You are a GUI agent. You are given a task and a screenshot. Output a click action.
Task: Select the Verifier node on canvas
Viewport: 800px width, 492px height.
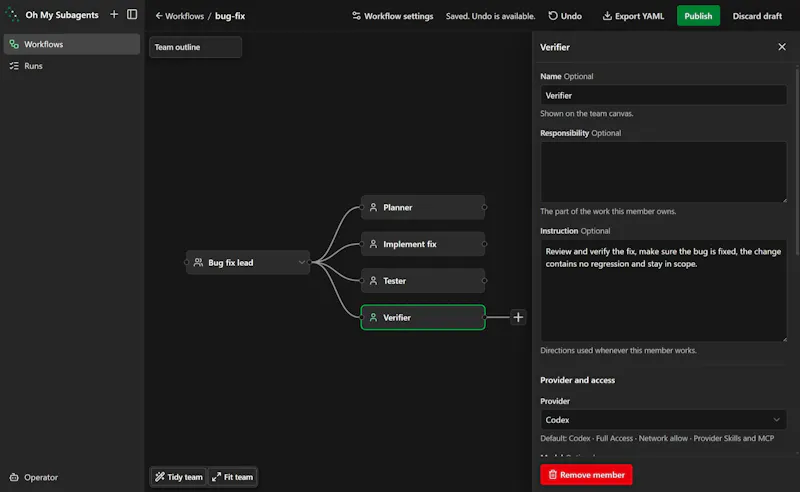[x=423, y=317]
